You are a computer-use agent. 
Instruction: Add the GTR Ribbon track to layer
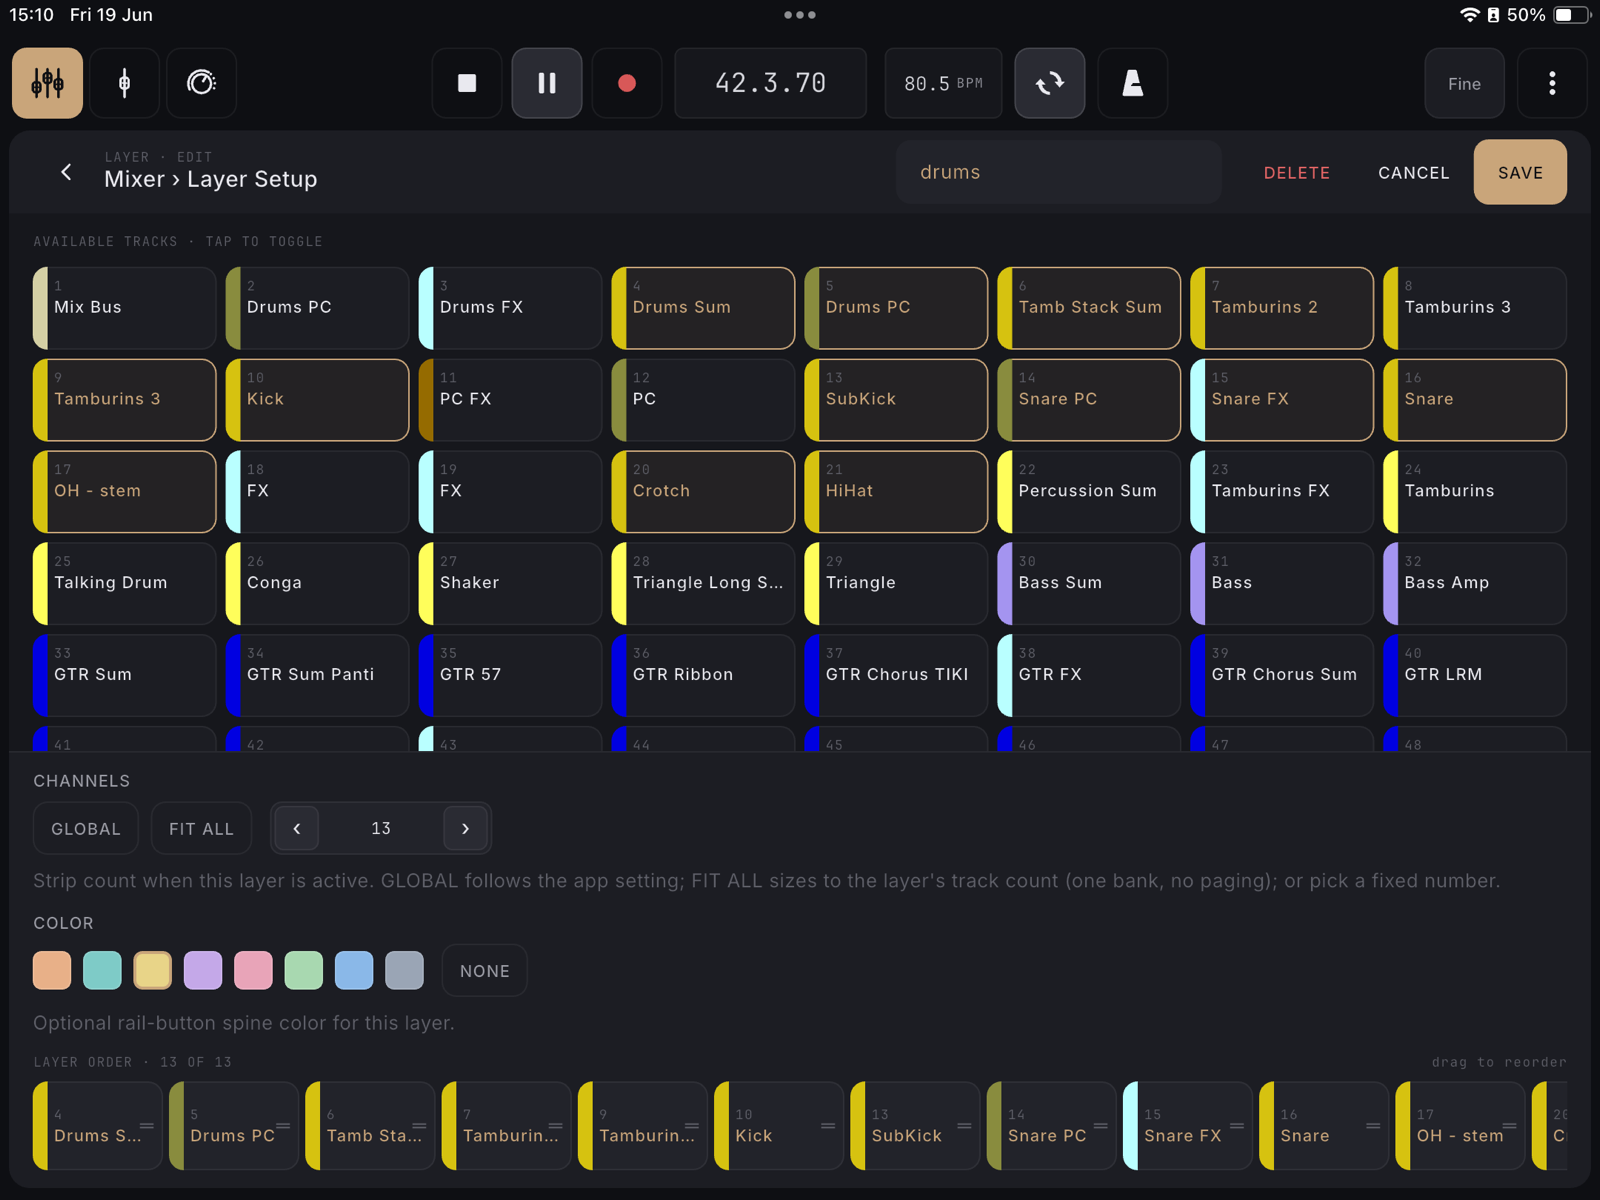point(703,675)
